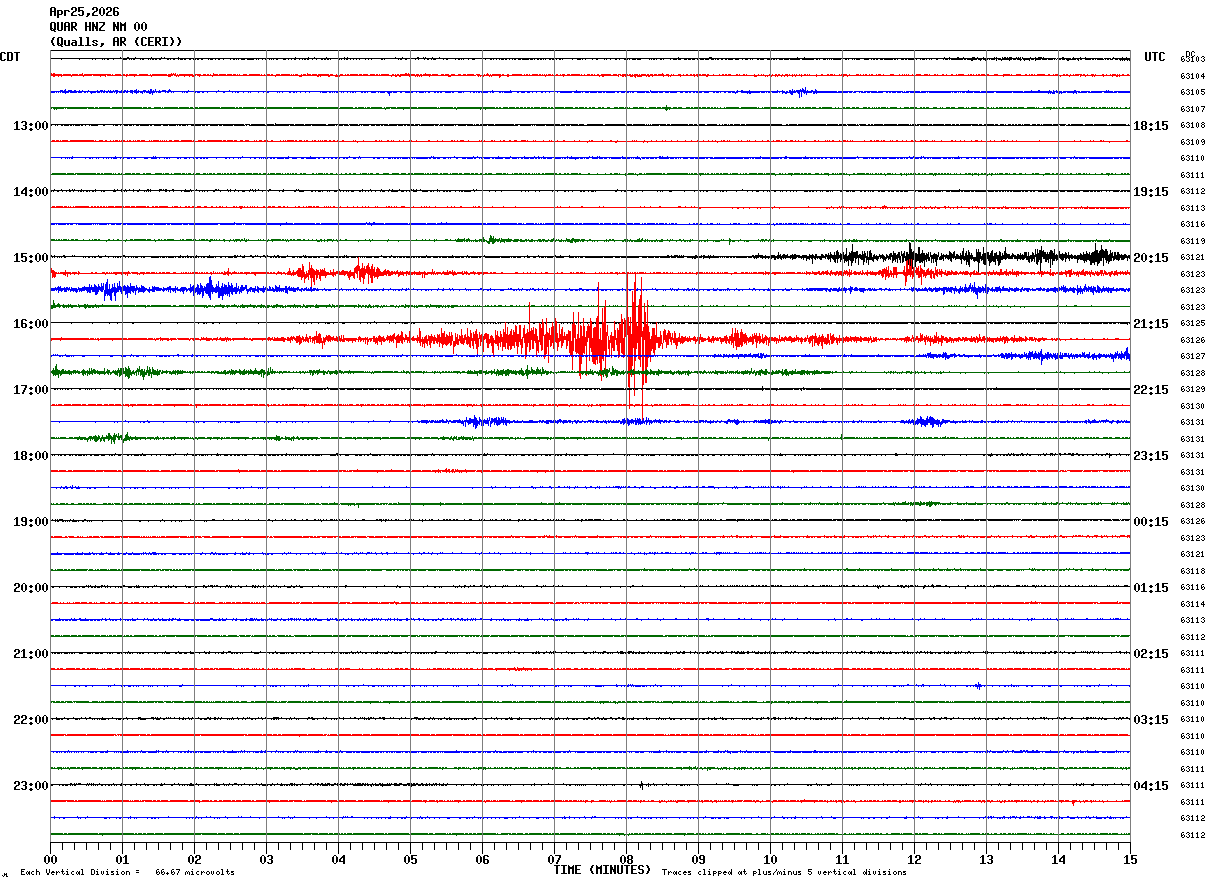The width and height of the screenshot is (1210, 886).
Task: Click the 63129 DC offset value
Action: (x=1192, y=390)
